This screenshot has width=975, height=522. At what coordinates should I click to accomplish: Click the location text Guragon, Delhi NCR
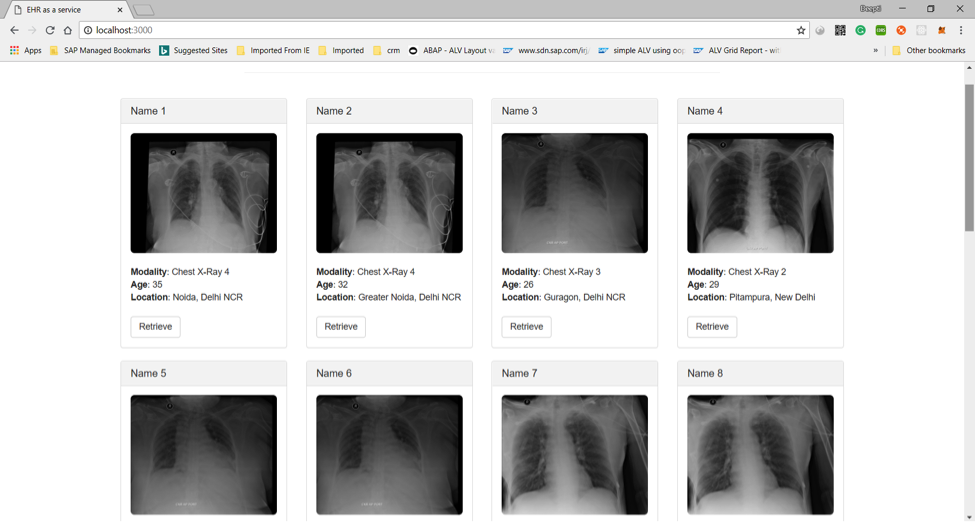585,297
